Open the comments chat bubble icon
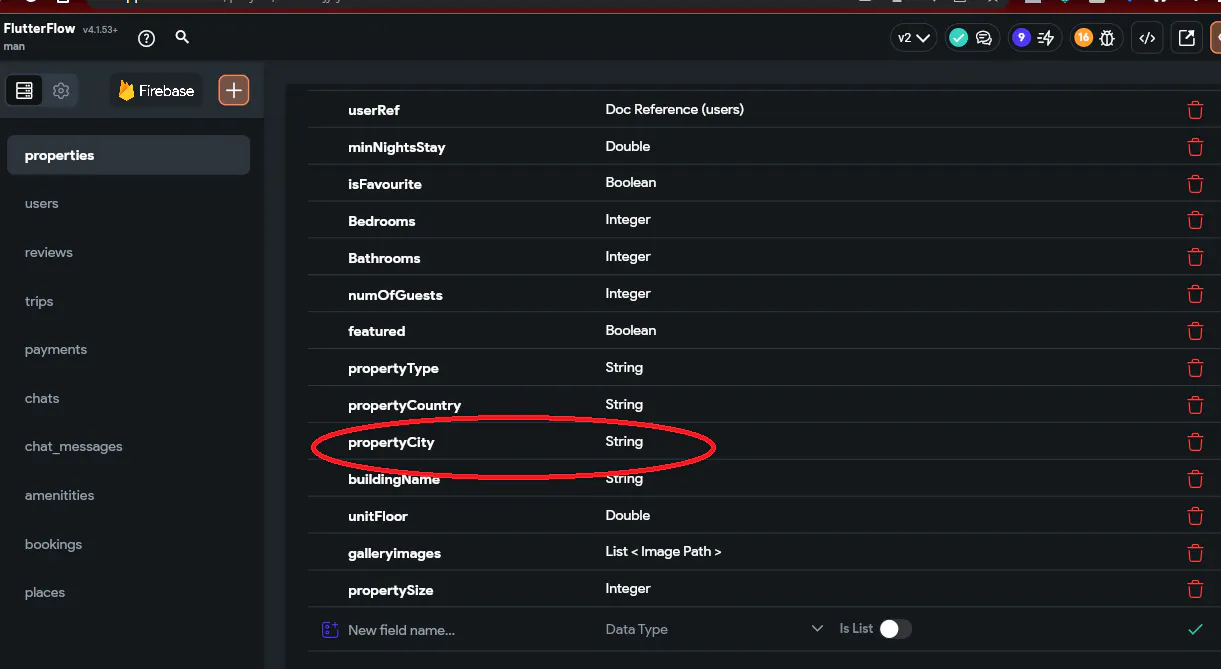Image resolution: width=1221 pixels, height=669 pixels. (x=984, y=38)
